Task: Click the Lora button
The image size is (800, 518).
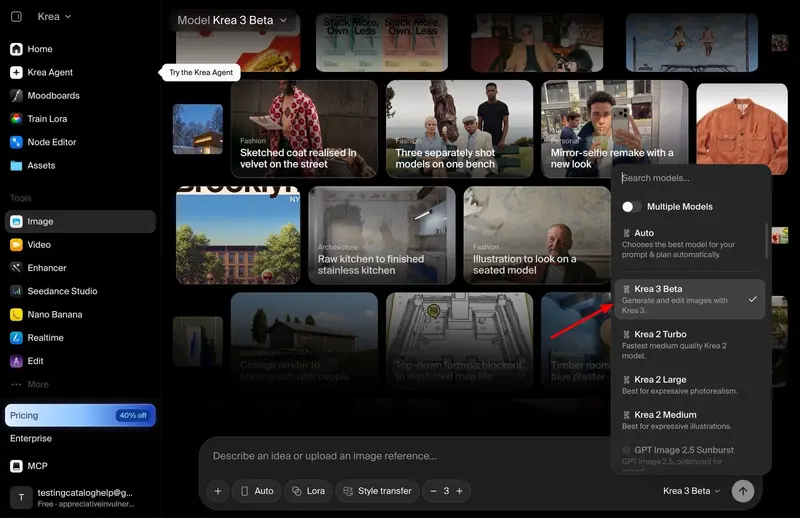Action: tap(308, 491)
